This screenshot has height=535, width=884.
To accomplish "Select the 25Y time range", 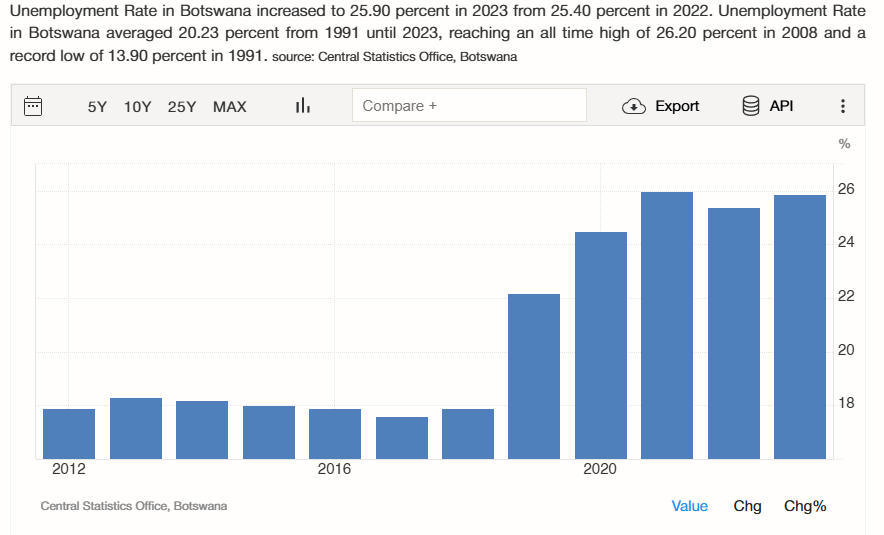I will coord(182,107).
